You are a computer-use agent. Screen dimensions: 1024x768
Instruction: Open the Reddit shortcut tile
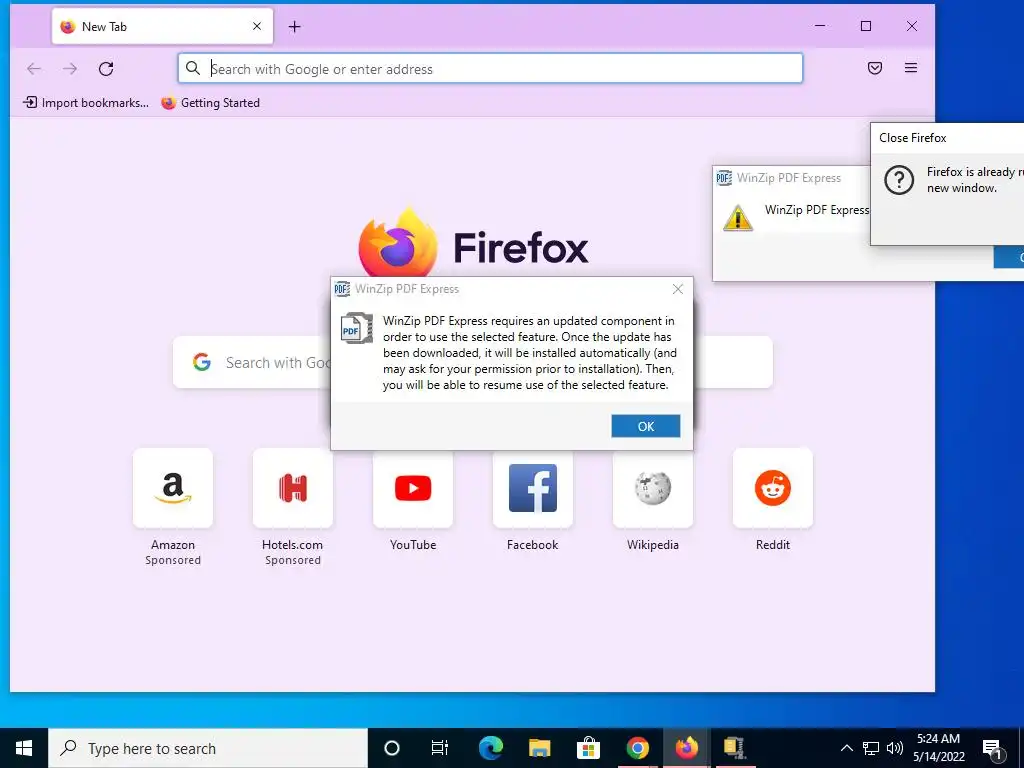pyautogui.click(x=773, y=488)
